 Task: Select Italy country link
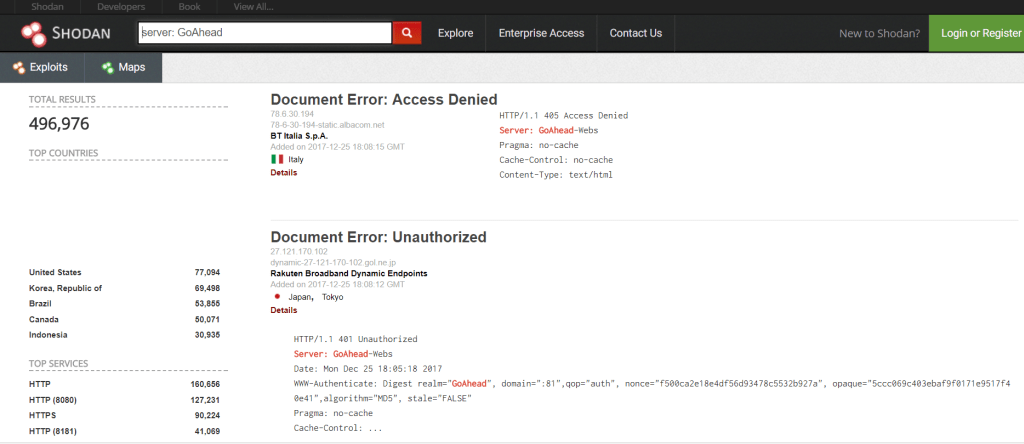(296, 159)
